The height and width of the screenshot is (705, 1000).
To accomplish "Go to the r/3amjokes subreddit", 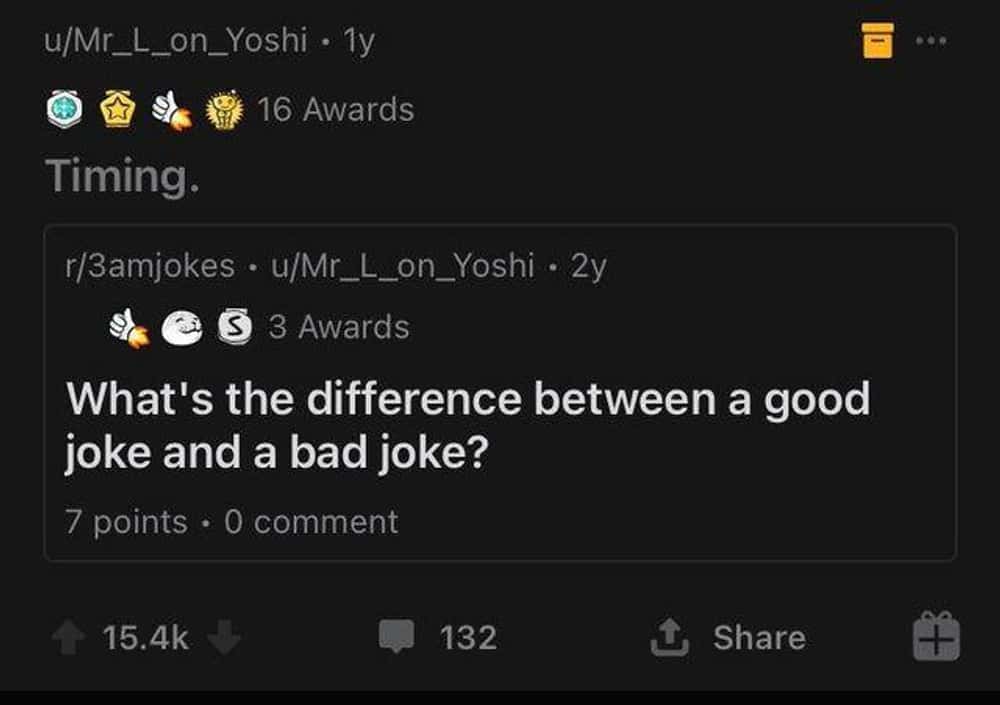I will click(150, 266).
